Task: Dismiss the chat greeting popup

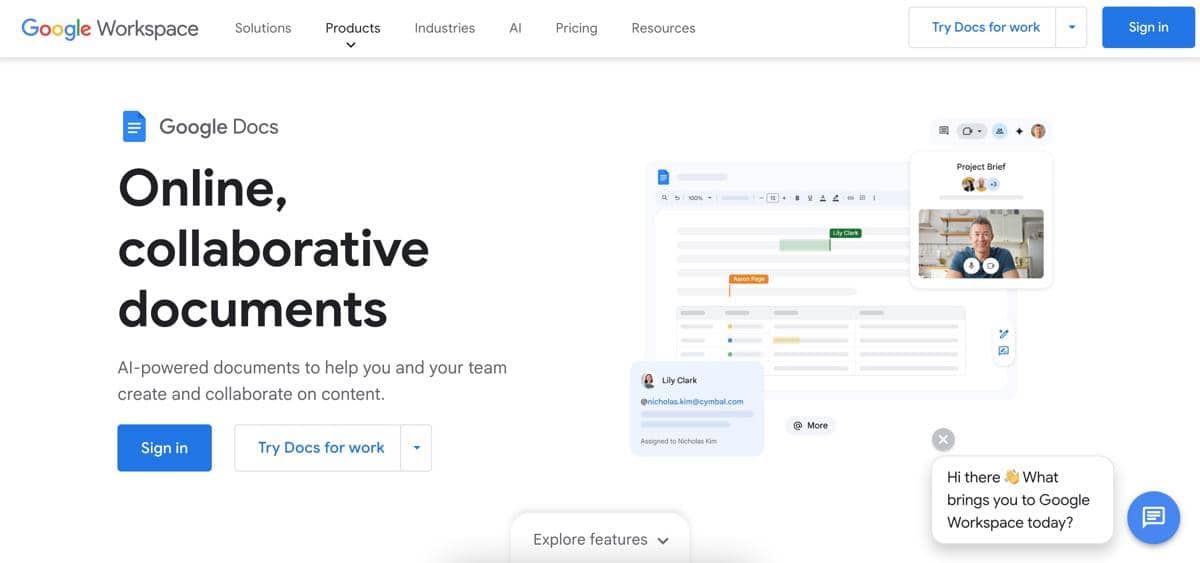Action: [x=943, y=439]
